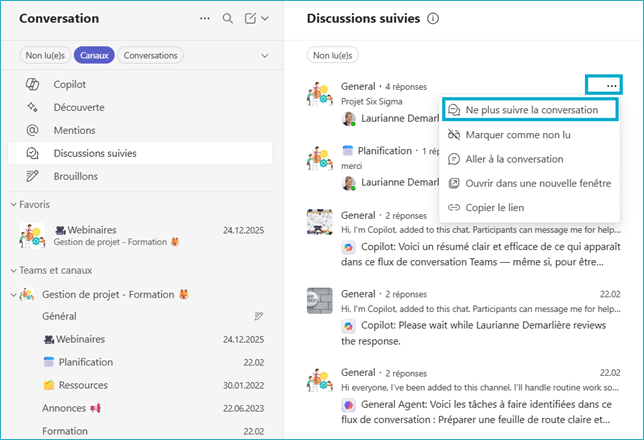
Task: Click the search magnifier icon
Action: point(228,18)
